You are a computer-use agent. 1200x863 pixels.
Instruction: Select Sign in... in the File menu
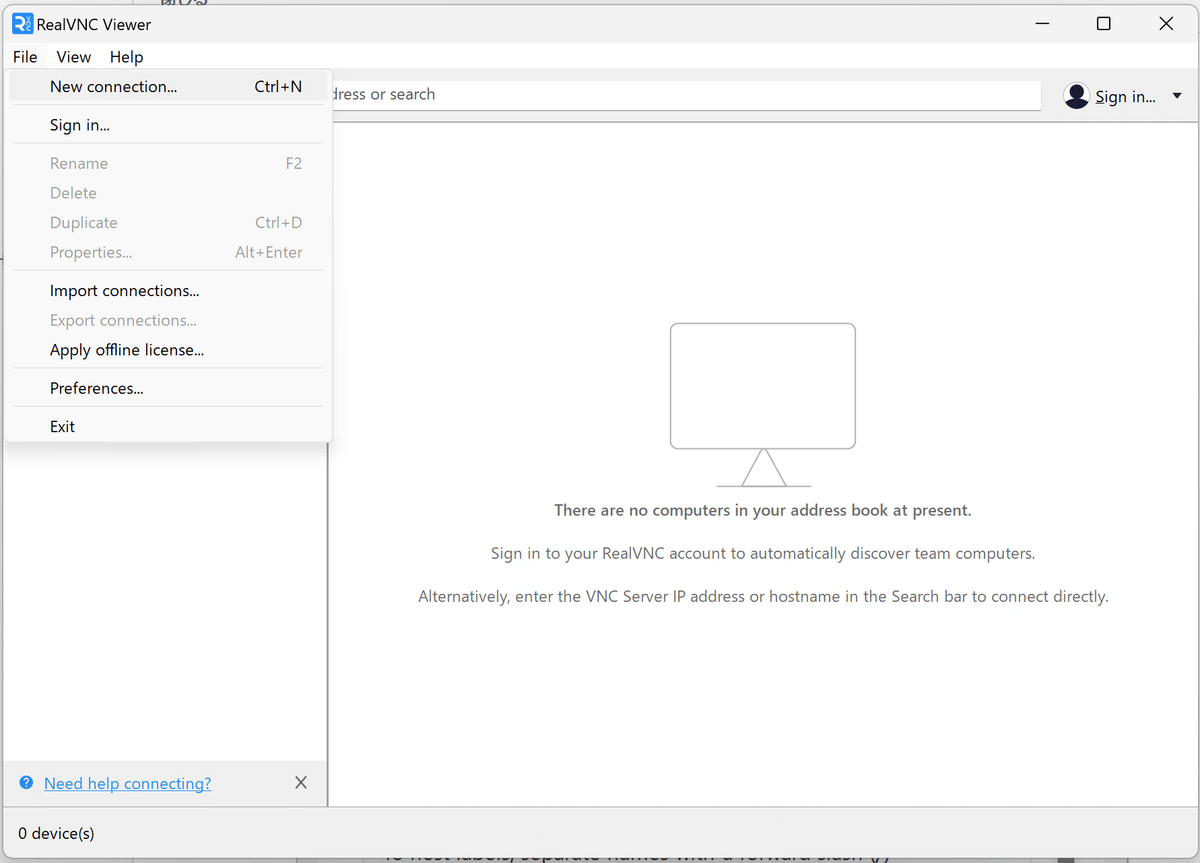point(168,125)
